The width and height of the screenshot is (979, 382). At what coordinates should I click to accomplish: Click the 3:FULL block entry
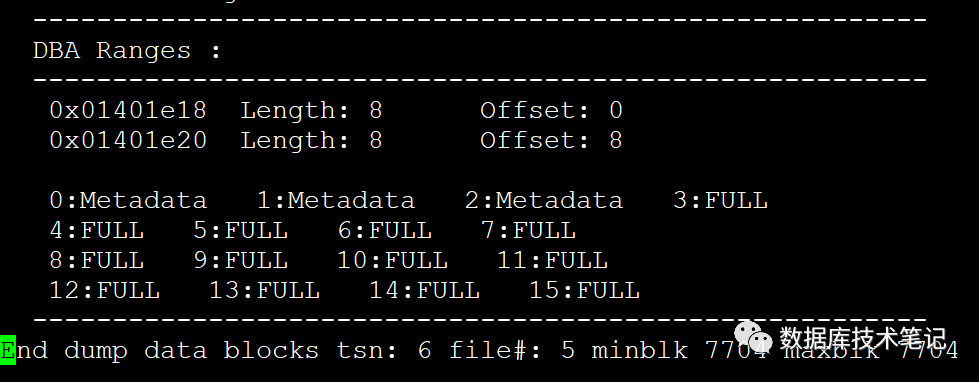(x=721, y=200)
